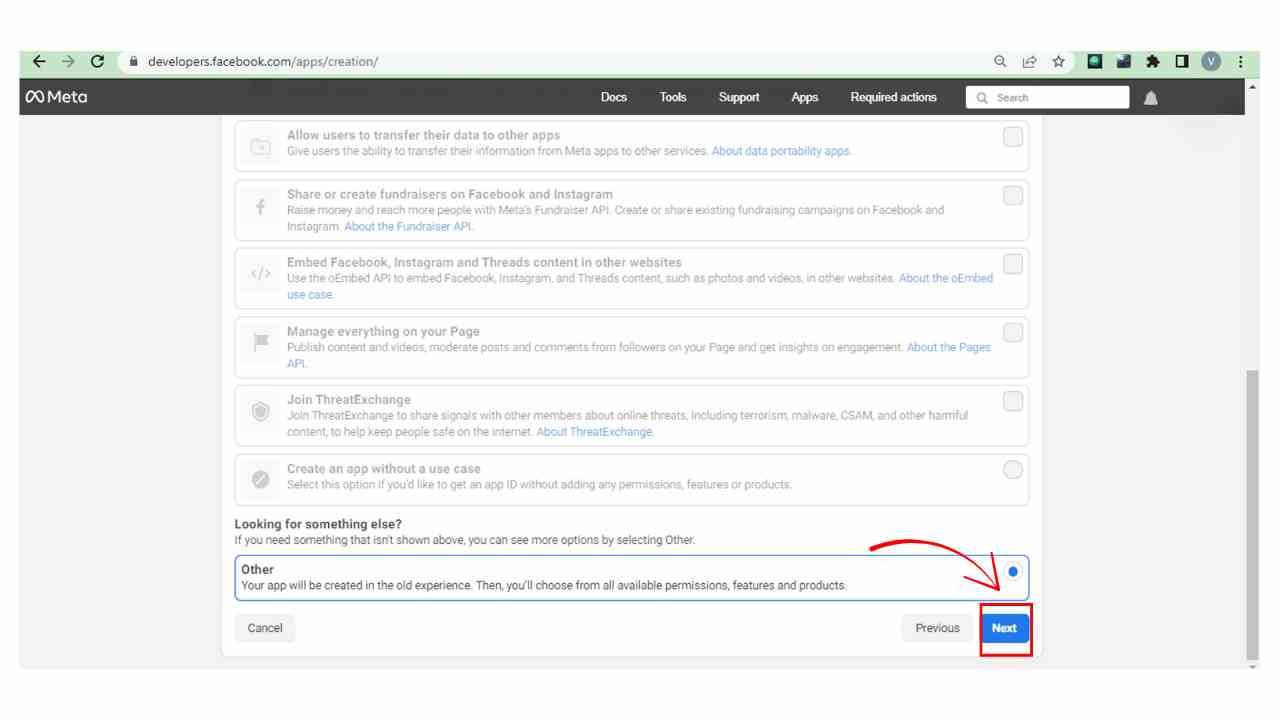Bookmark this page with star icon
This screenshot has height=720, width=1280.
pyautogui.click(x=1058, y=62)
